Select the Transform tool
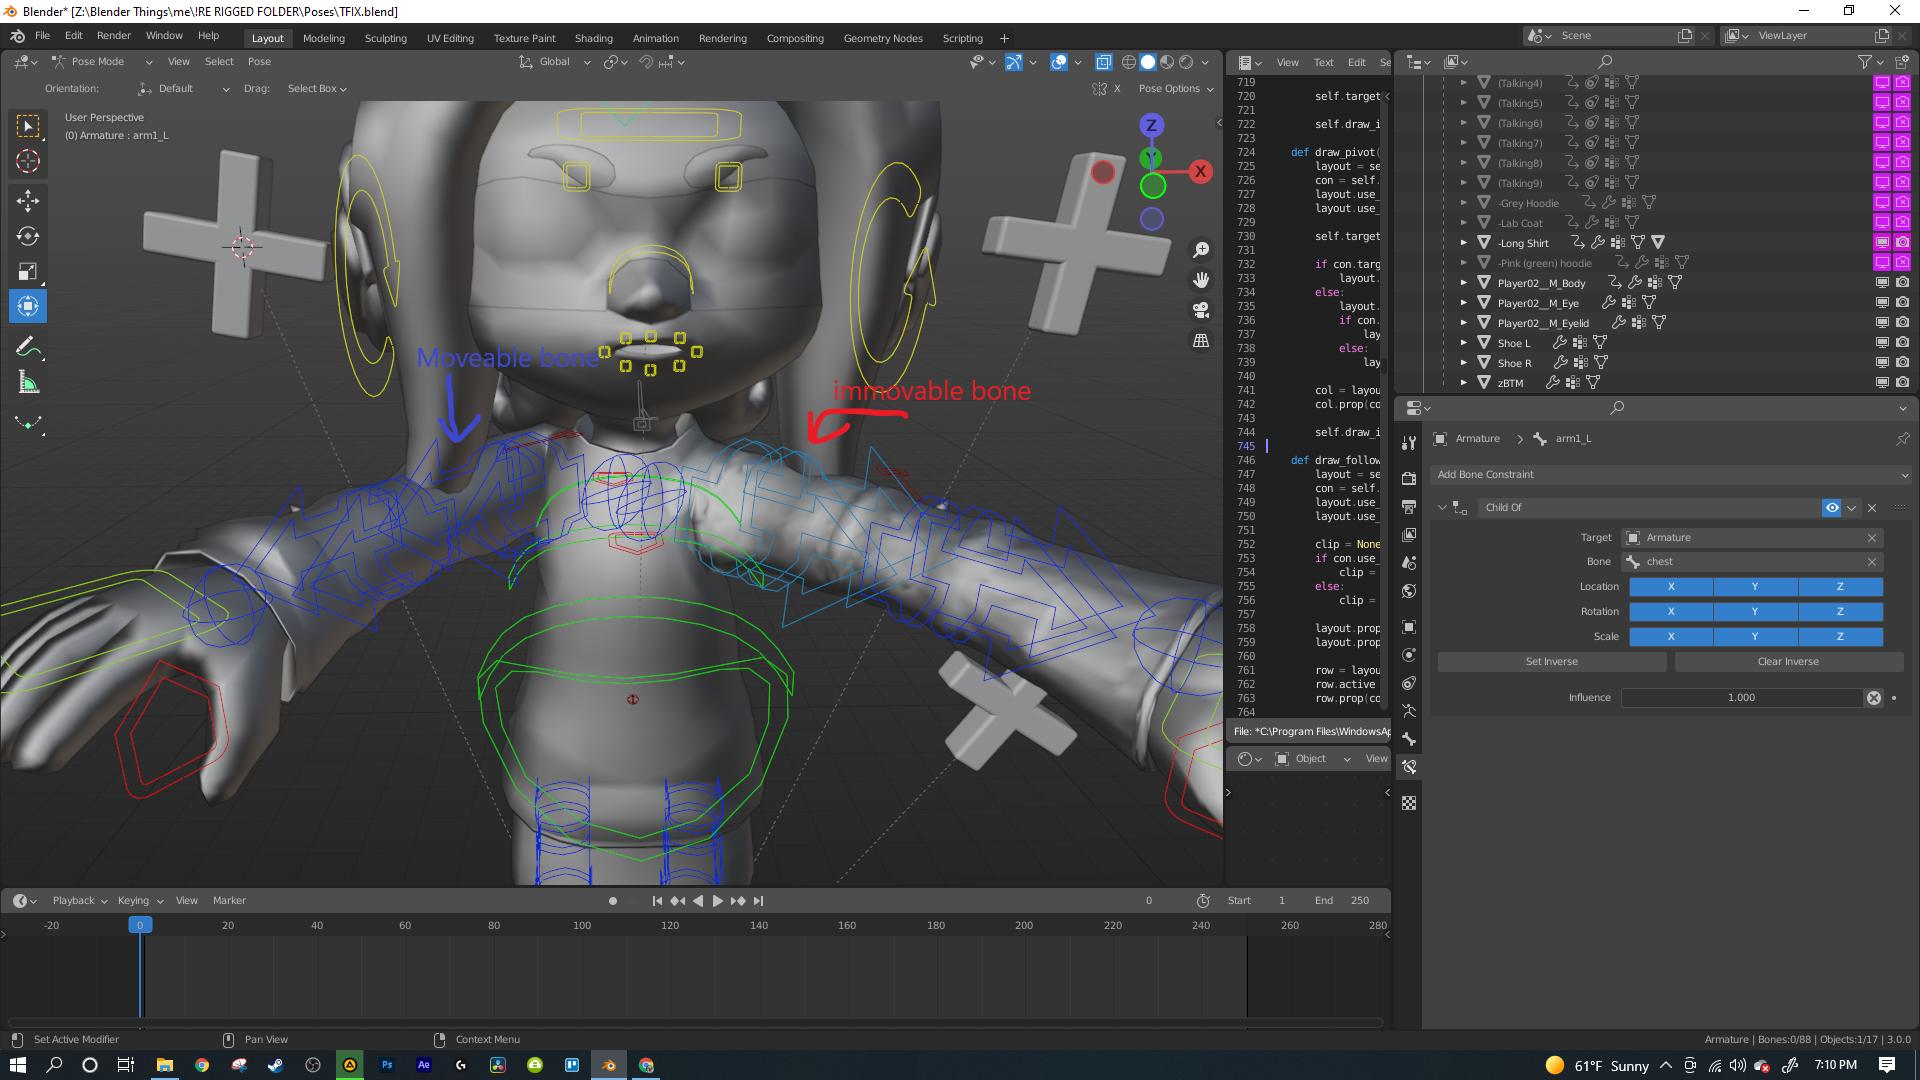 click(28, 307)
